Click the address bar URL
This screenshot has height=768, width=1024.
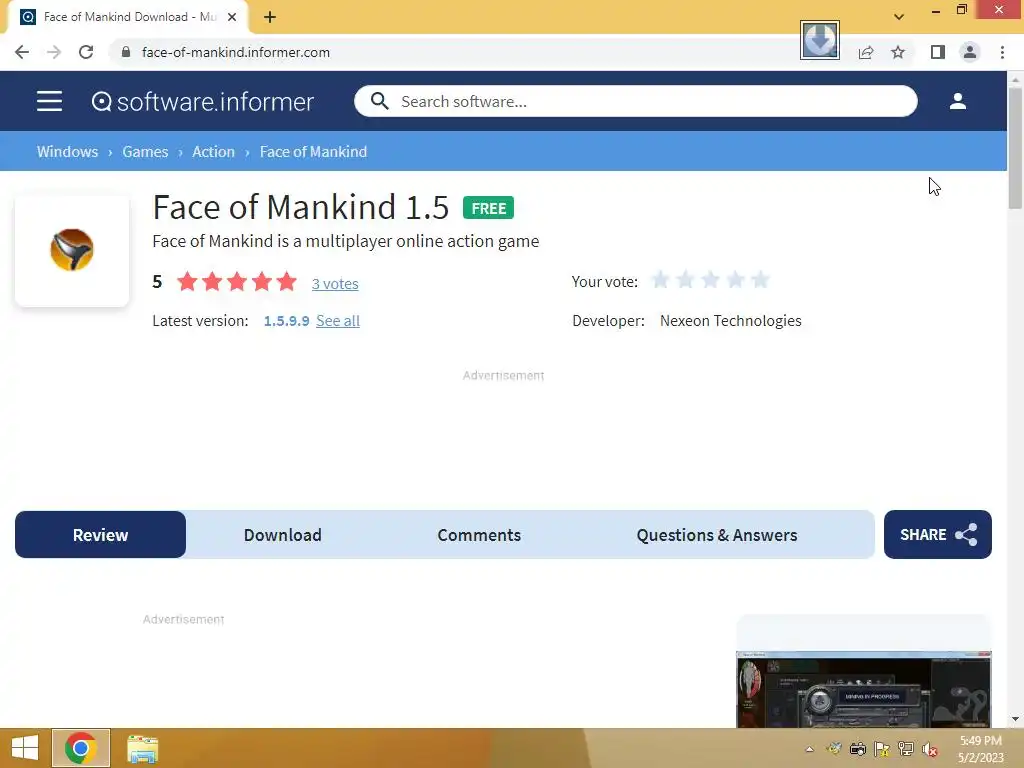(236, 52)
